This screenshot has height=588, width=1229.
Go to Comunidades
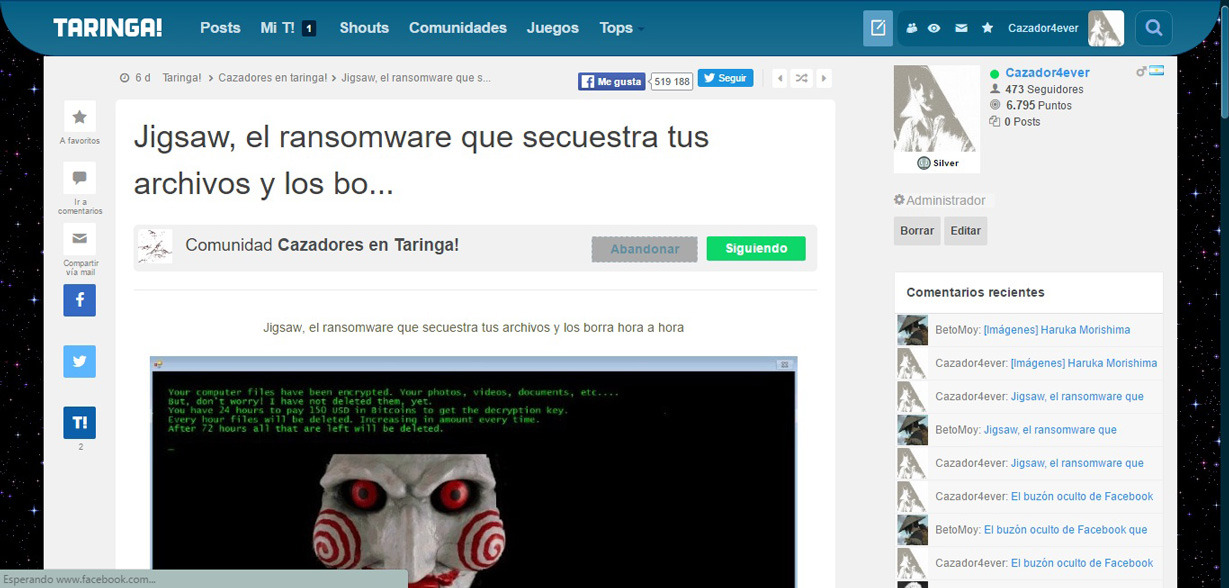458,28
